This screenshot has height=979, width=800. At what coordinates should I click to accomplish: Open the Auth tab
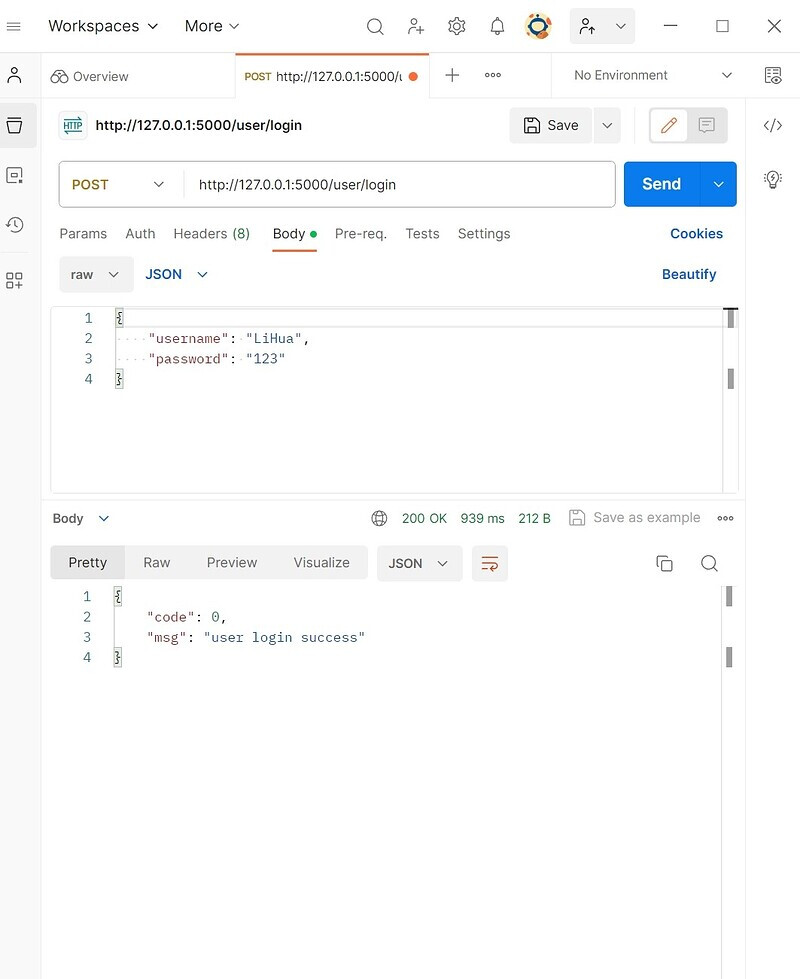(140, 234)
